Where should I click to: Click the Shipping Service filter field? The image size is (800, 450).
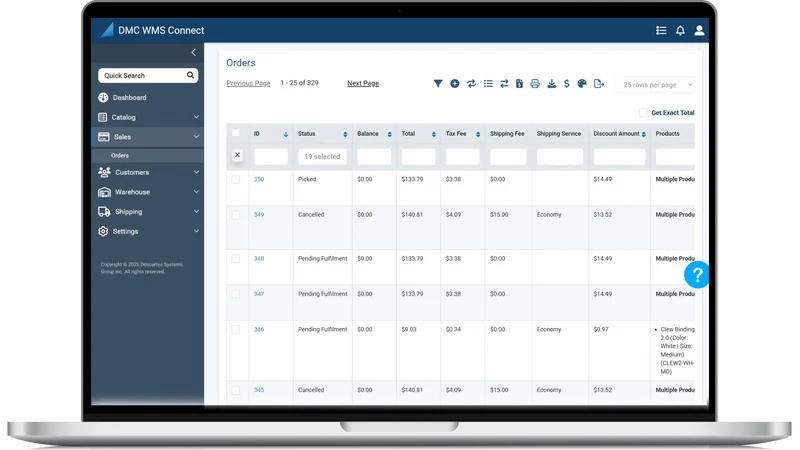pyautogui.click(x=560, y=157)
